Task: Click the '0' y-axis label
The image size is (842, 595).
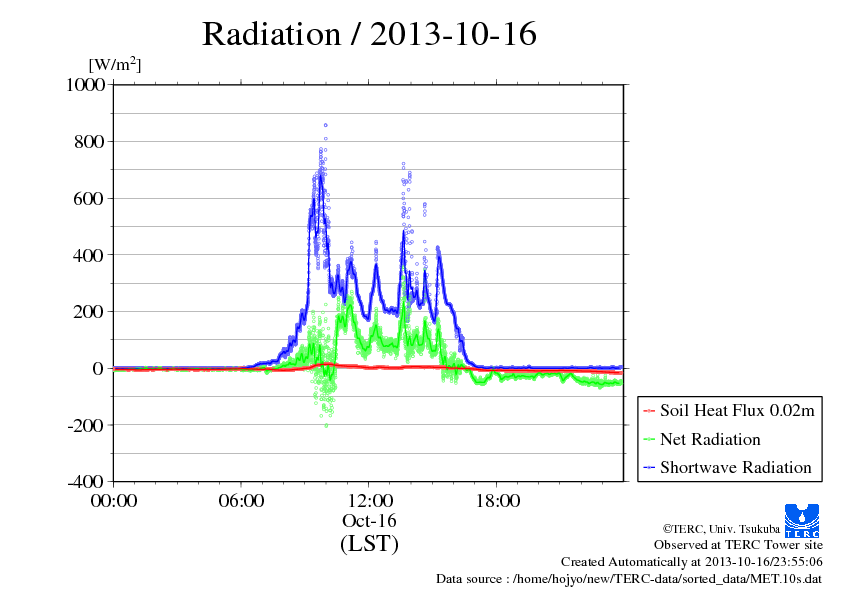Action: pyautogui.click(x=98, y=368)
